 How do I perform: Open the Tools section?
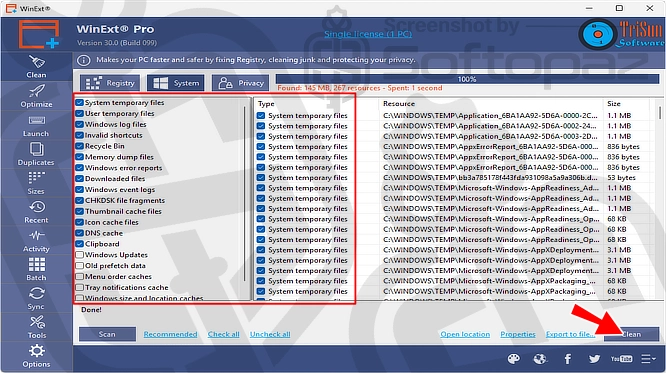coord(36,328)
